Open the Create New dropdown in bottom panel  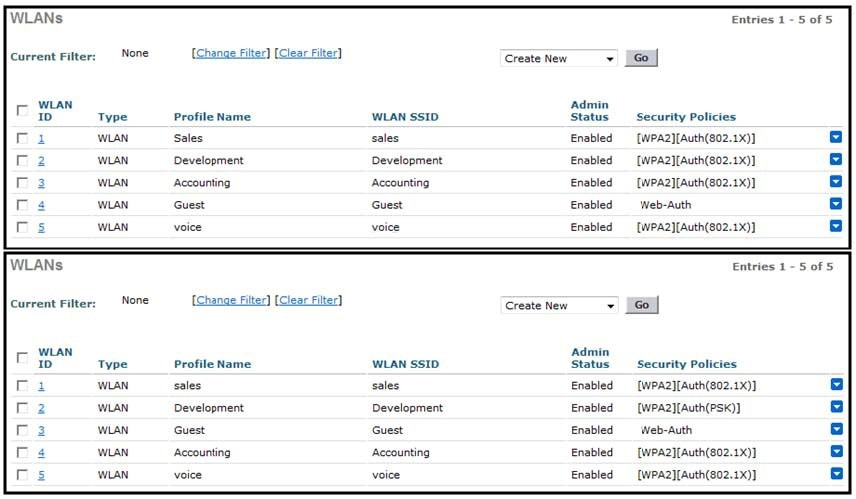pyautogui.click(x=559, y=305)
